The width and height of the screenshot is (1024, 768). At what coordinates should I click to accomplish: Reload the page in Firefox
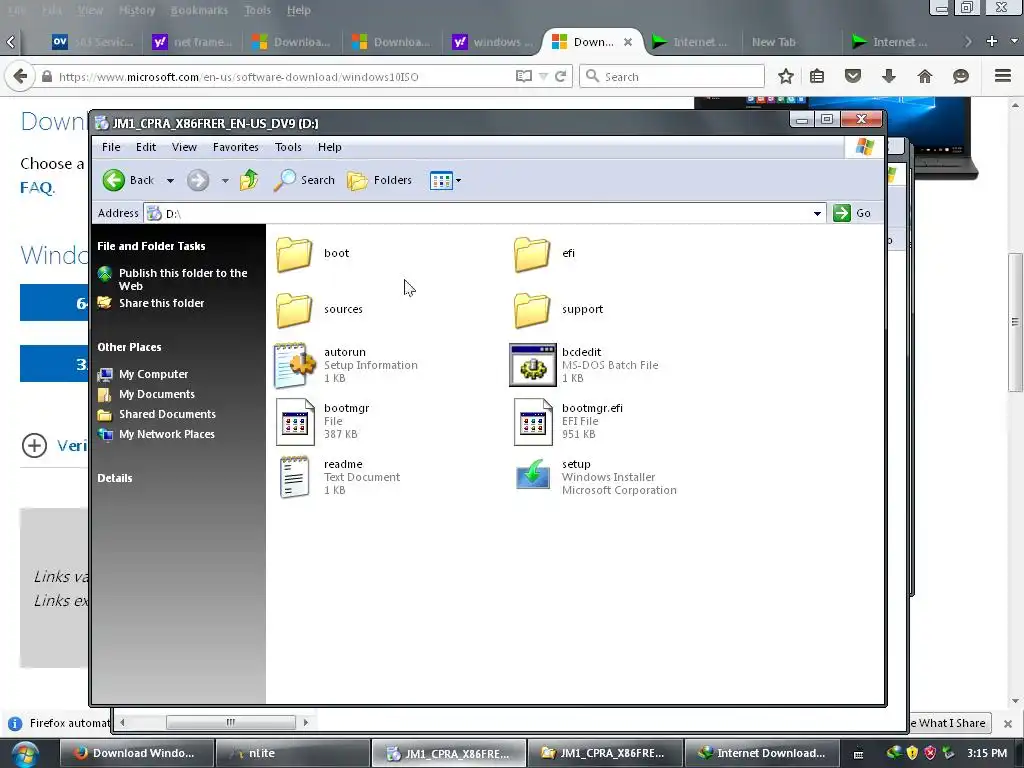point(560,76)
